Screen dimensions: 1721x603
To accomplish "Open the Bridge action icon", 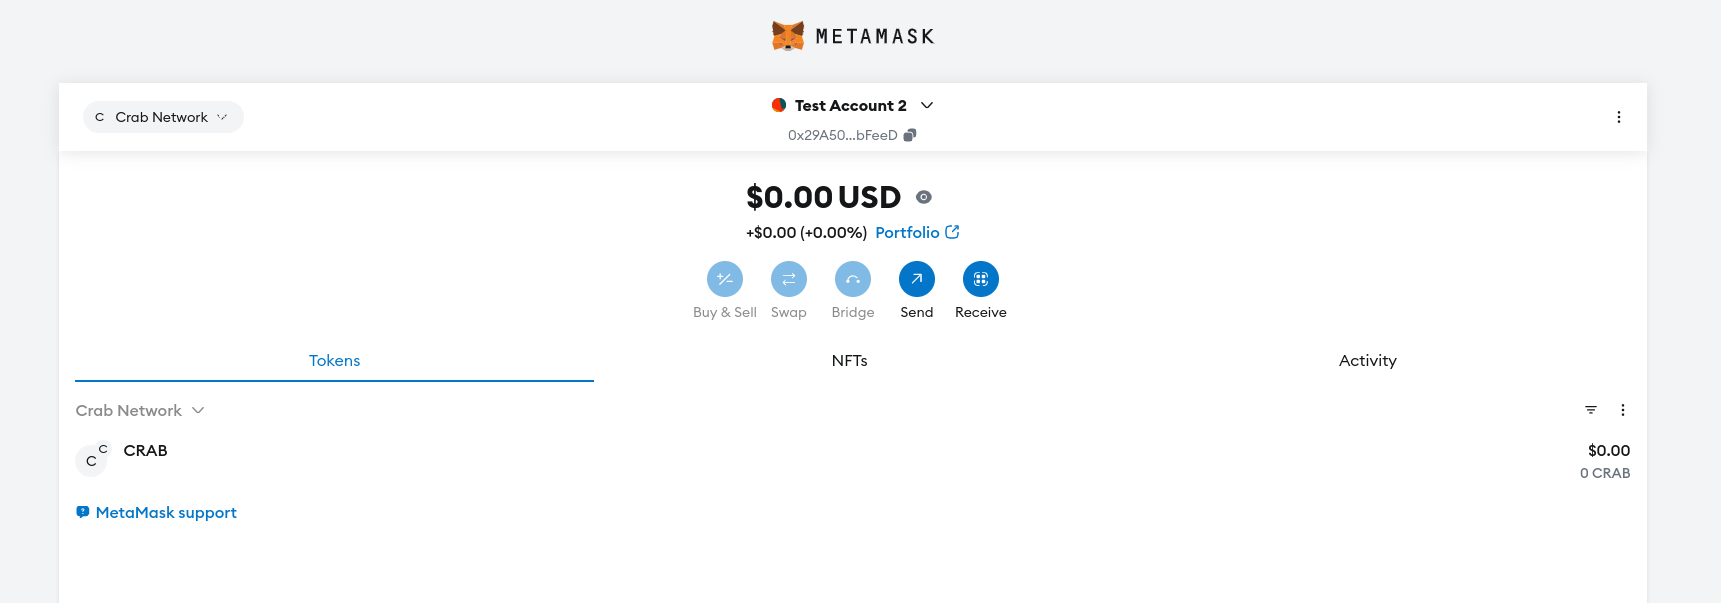I will pos(853,279).
